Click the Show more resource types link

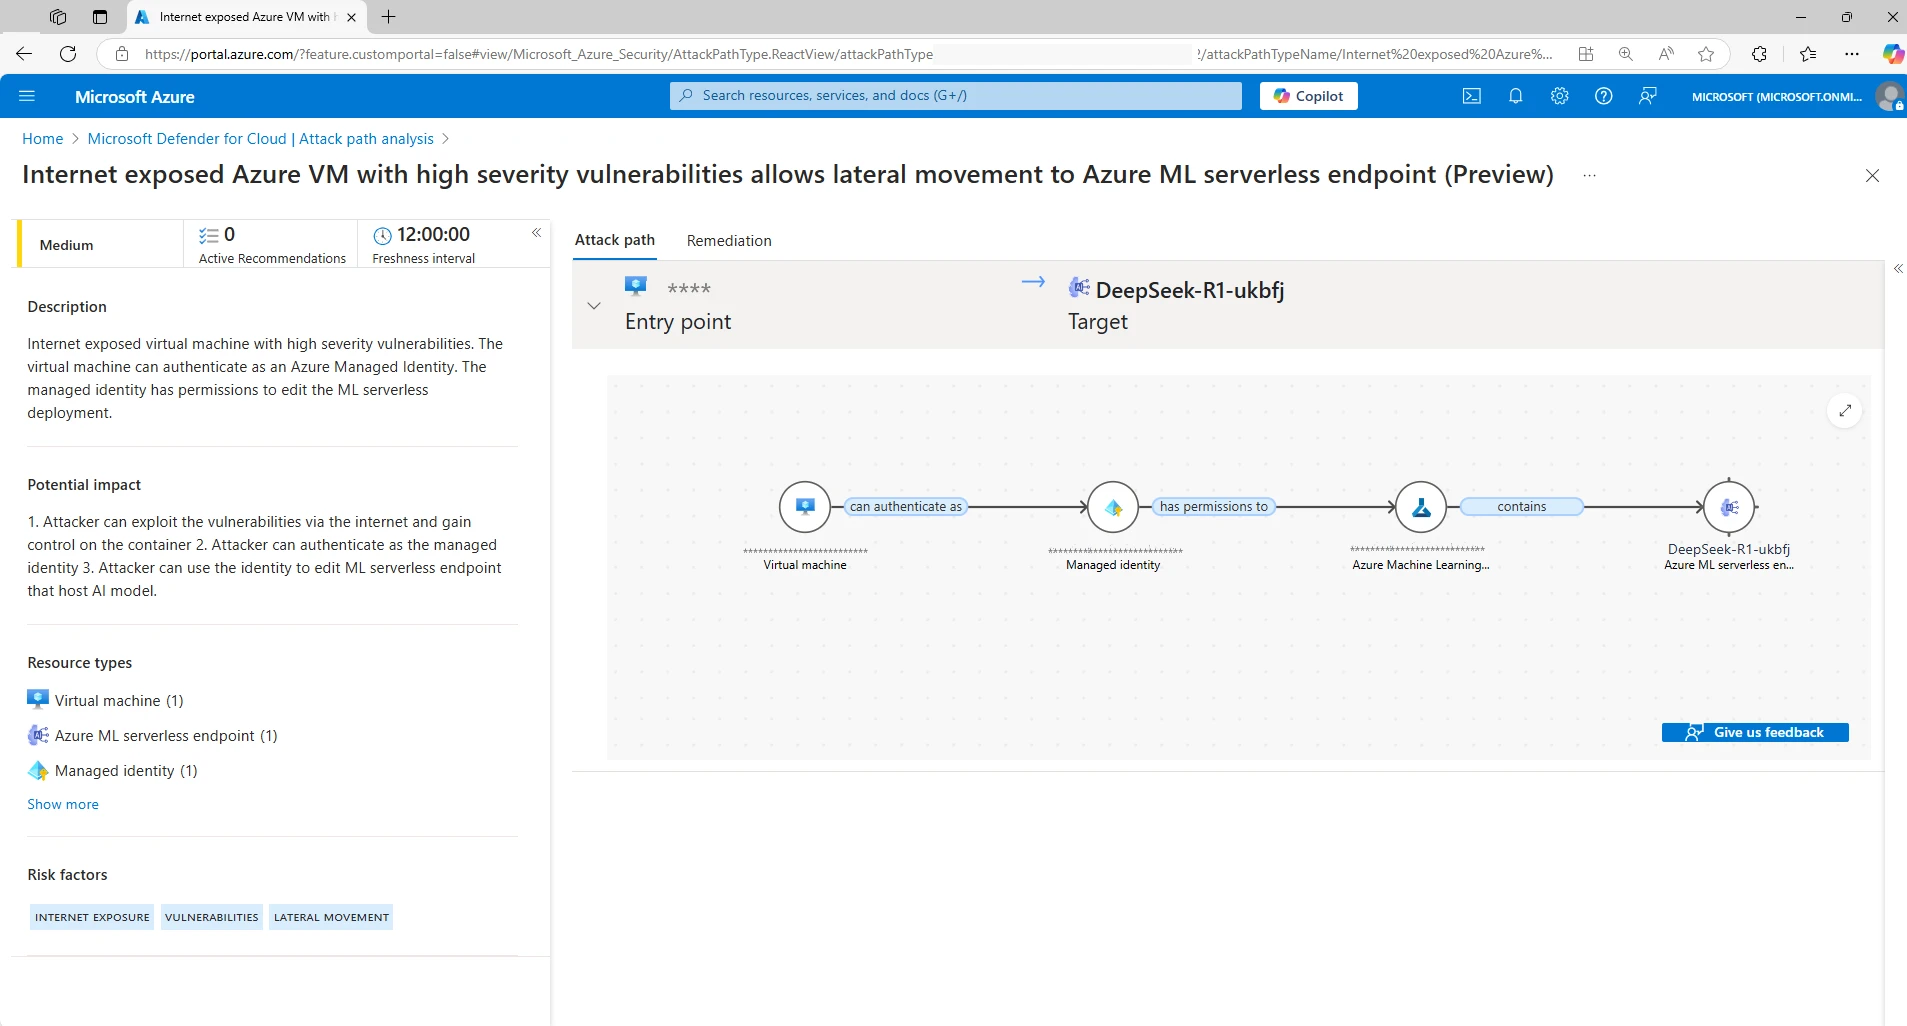(x=62, y=803)
